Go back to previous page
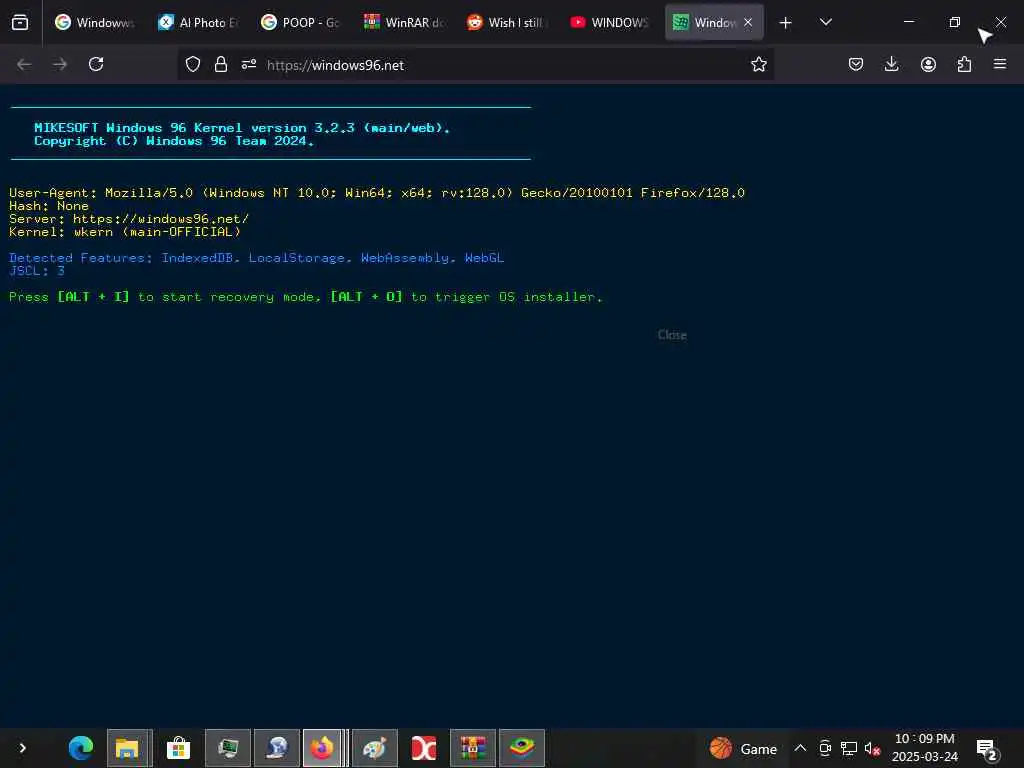Screen dimensions: 1024x768 click(24, 64)
